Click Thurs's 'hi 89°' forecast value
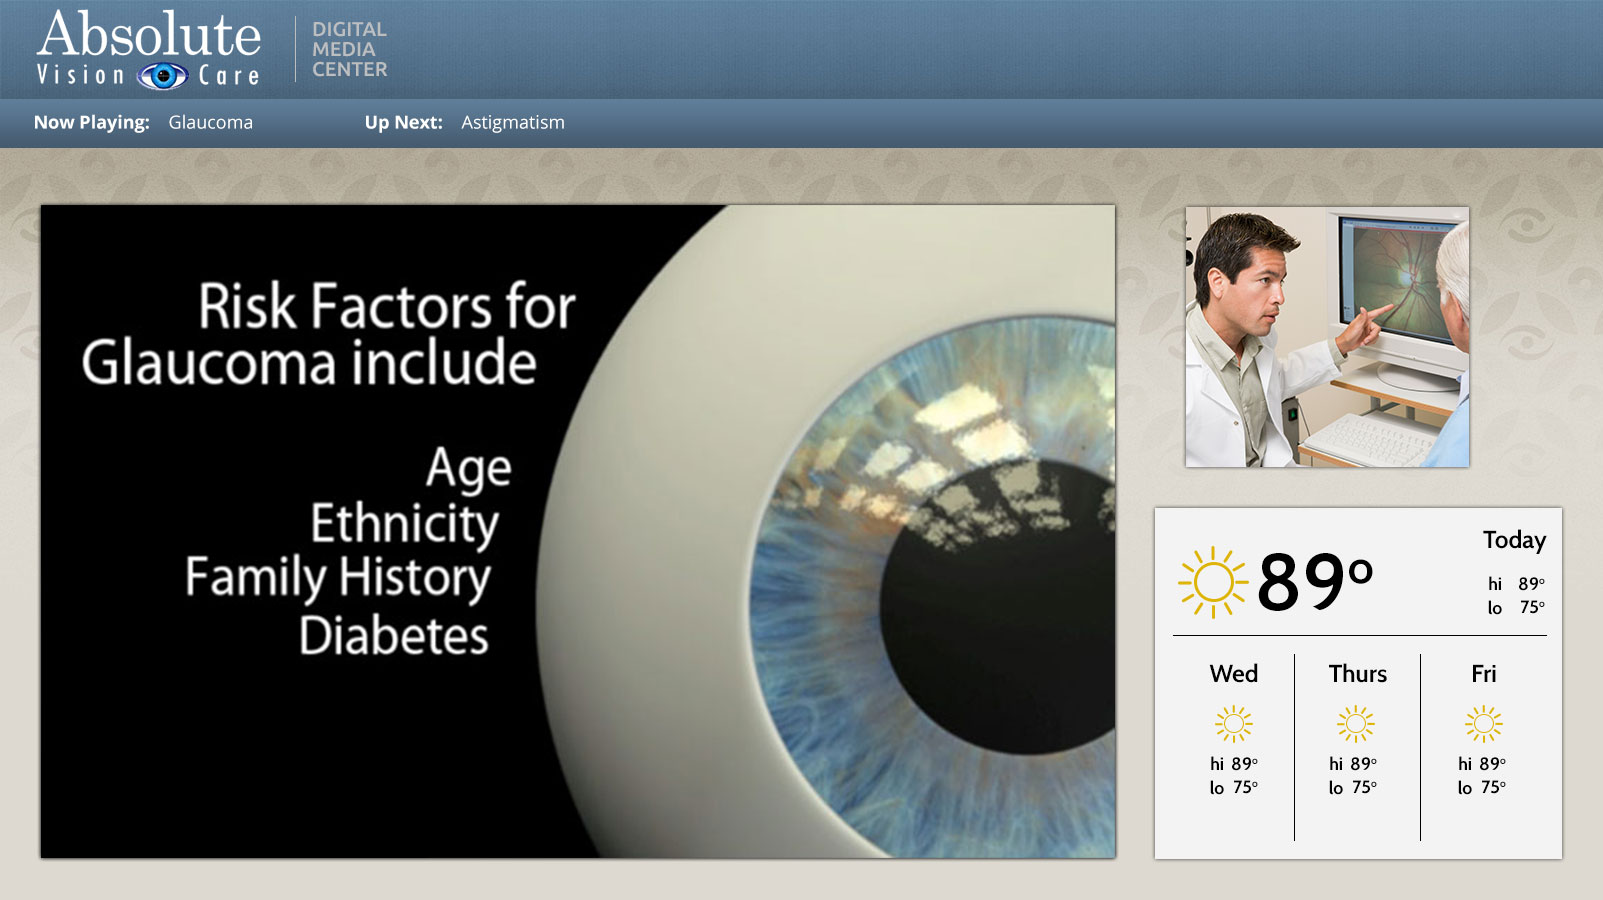 coord(1353,764)
